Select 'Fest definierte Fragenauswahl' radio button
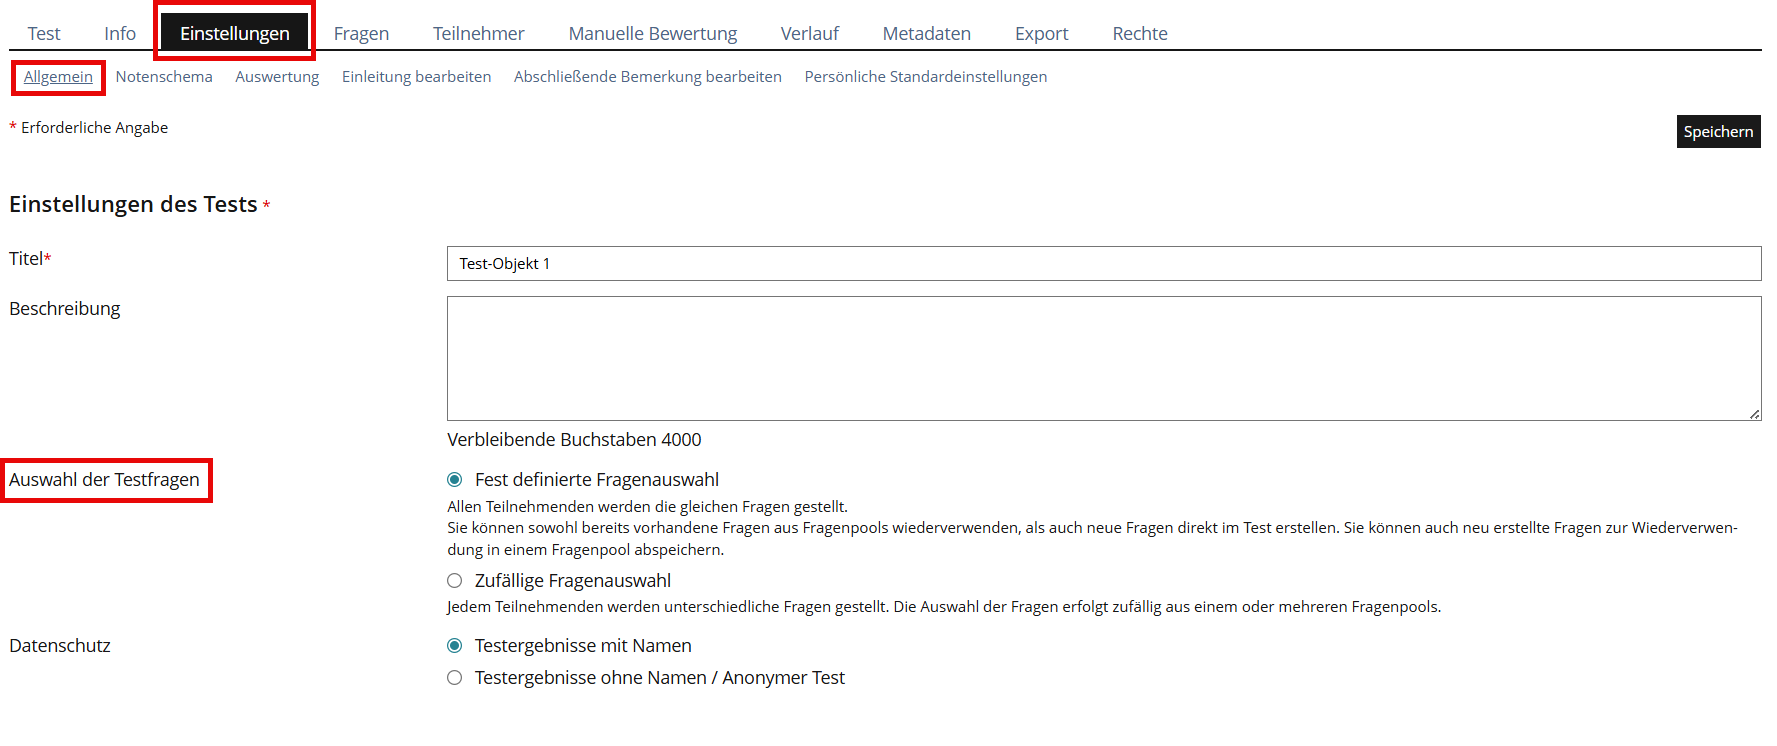The width and height of the screenshot is (1777, 746). click(455, 480)
